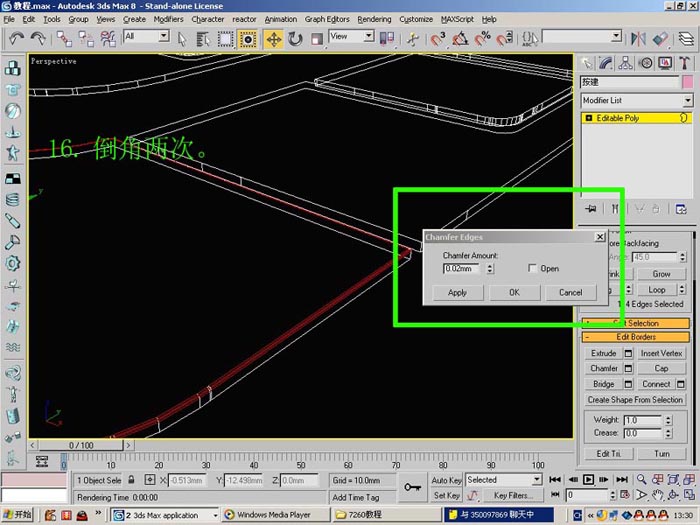This screenshot has height=525, width=700.
Task: Activate the Select and Scale tool
Action: [x=316, y=39]
